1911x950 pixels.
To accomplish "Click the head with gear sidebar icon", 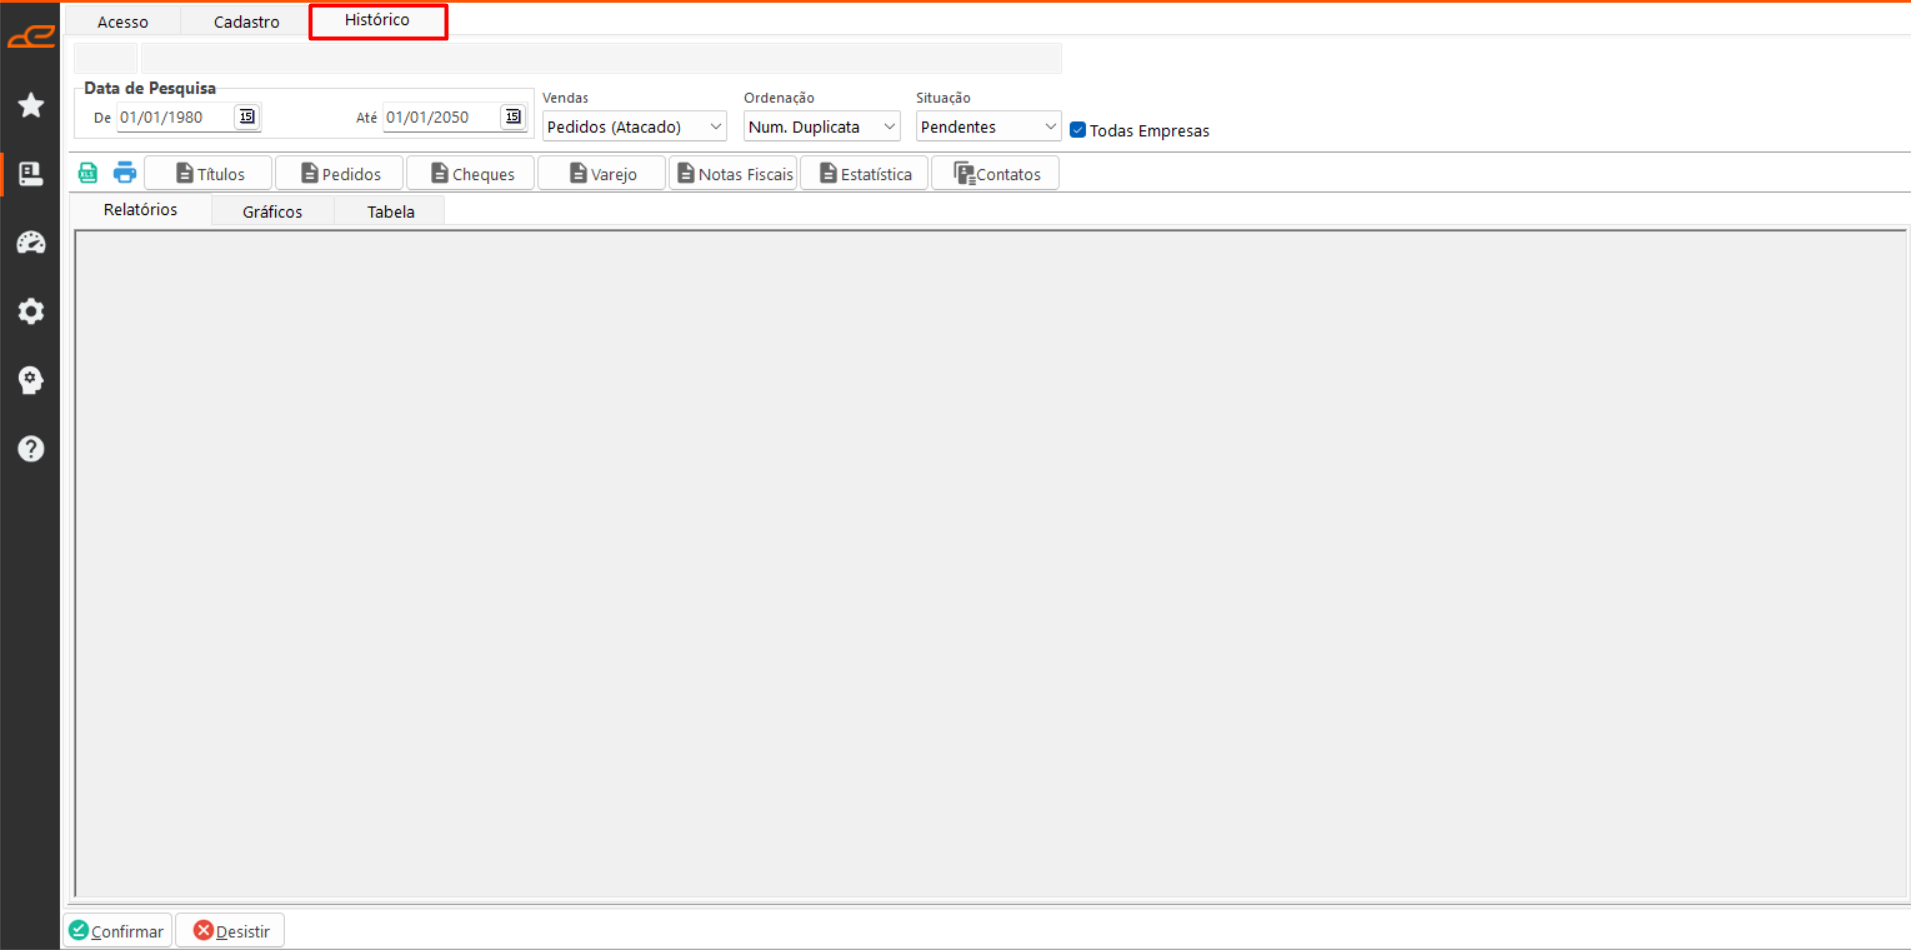I will [x=31, y=380].
